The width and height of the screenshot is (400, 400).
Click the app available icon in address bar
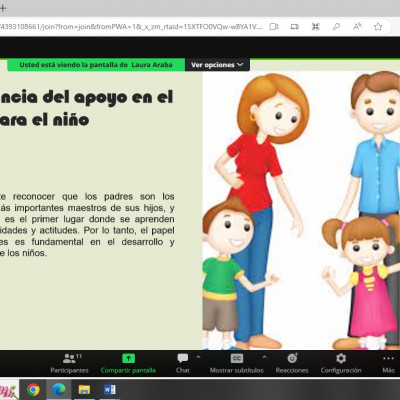pyautogui.click(x=316, y=27)
